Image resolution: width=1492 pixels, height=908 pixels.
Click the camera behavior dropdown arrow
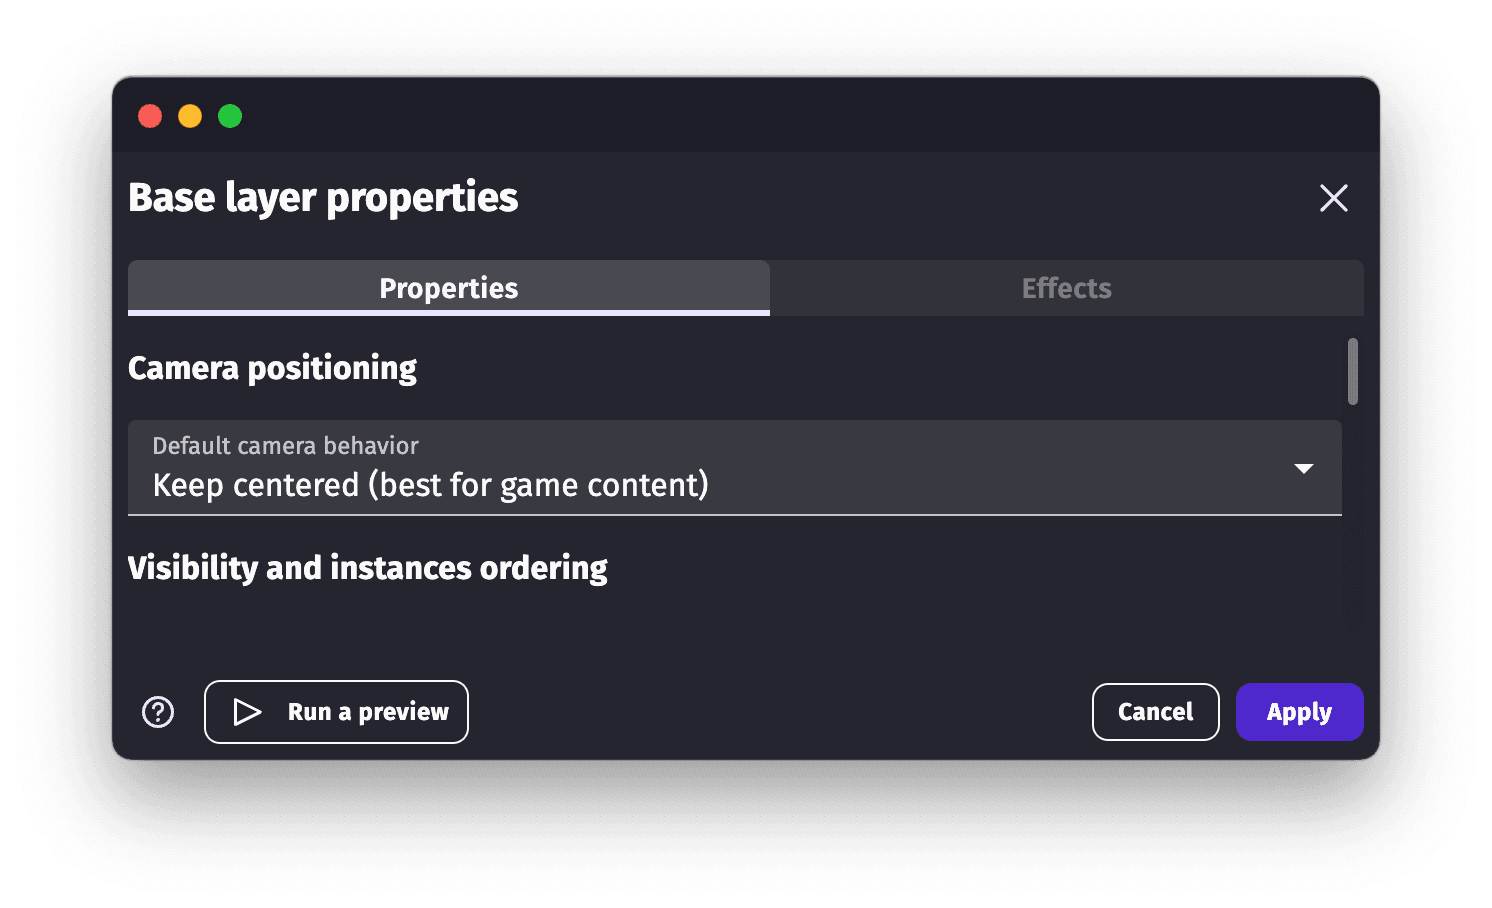pyautogui.click(x=1303, y=468)
